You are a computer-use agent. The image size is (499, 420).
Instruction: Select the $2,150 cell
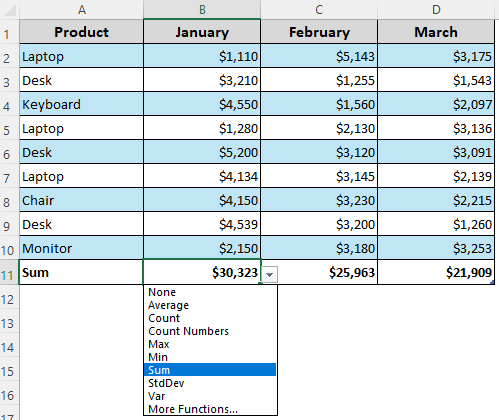(202, 248)
